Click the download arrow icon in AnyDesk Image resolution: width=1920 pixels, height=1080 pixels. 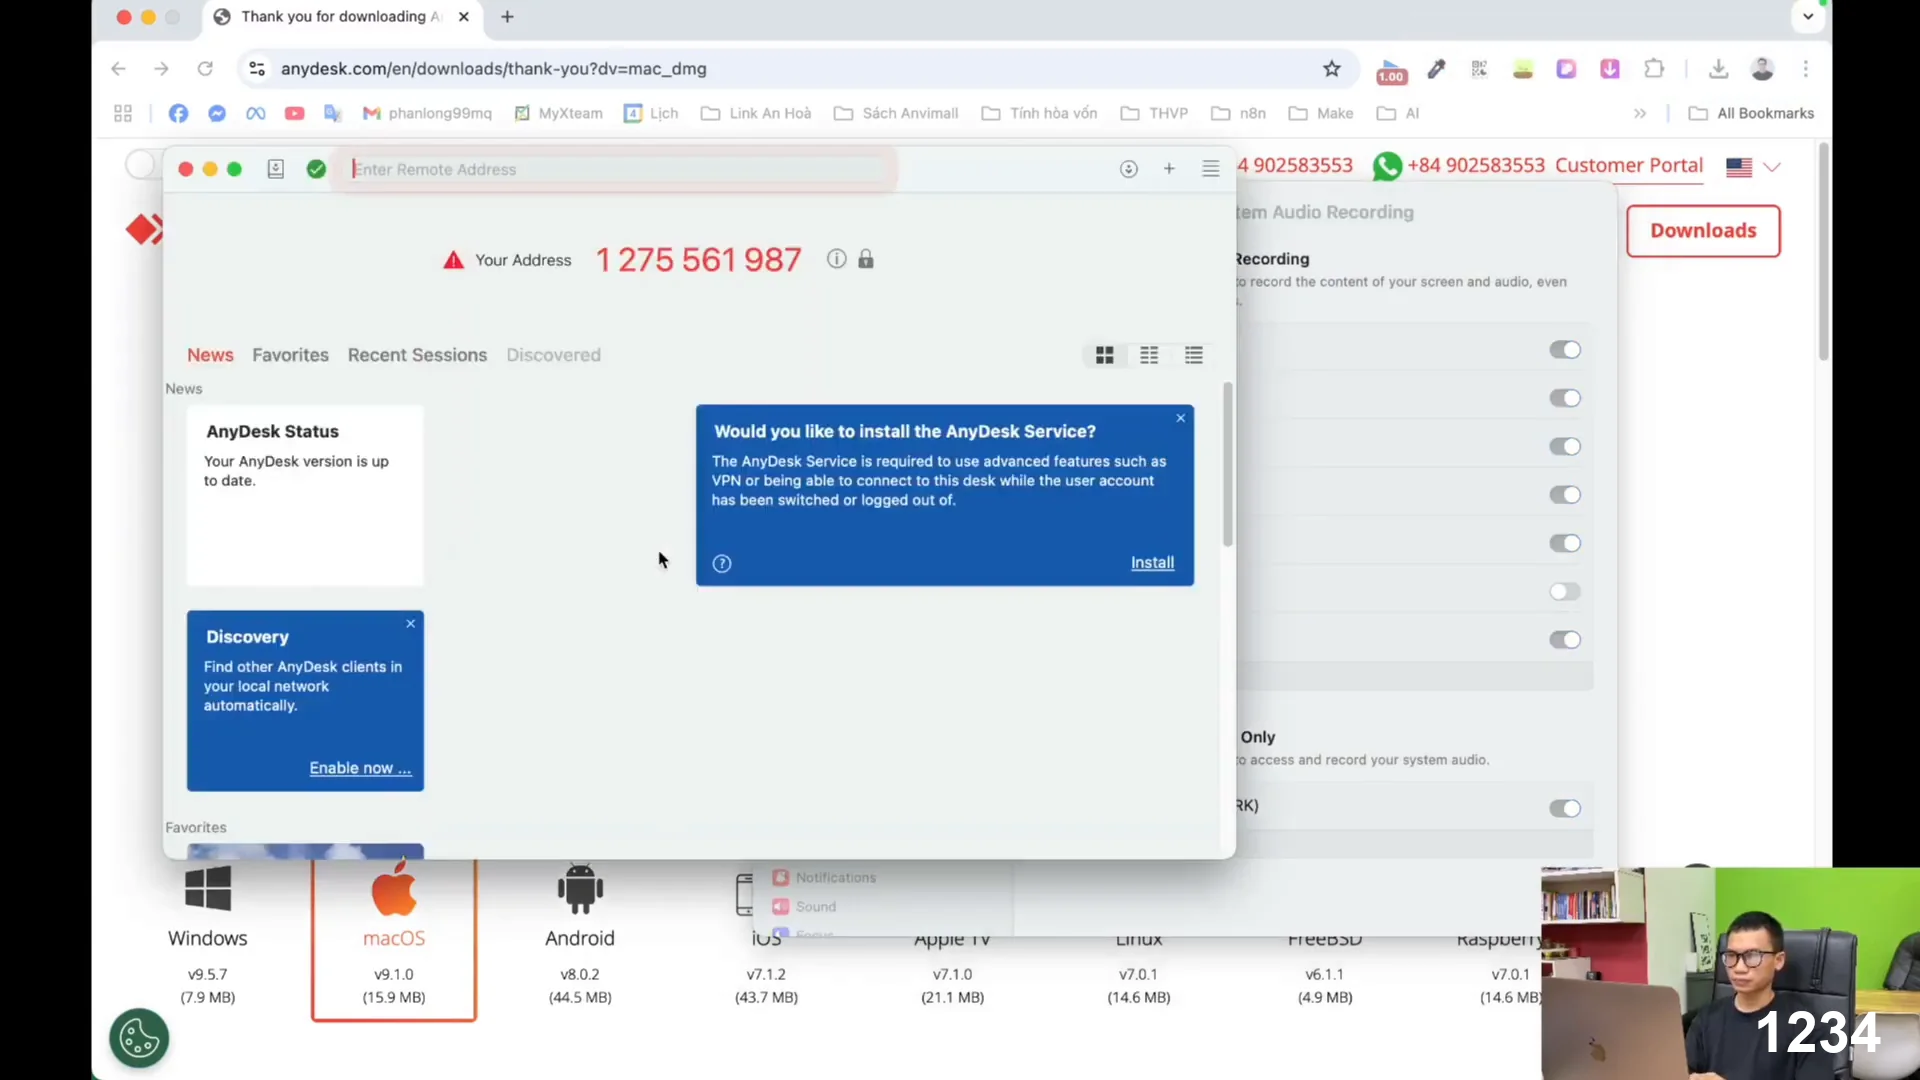[x=1129, y=169]
